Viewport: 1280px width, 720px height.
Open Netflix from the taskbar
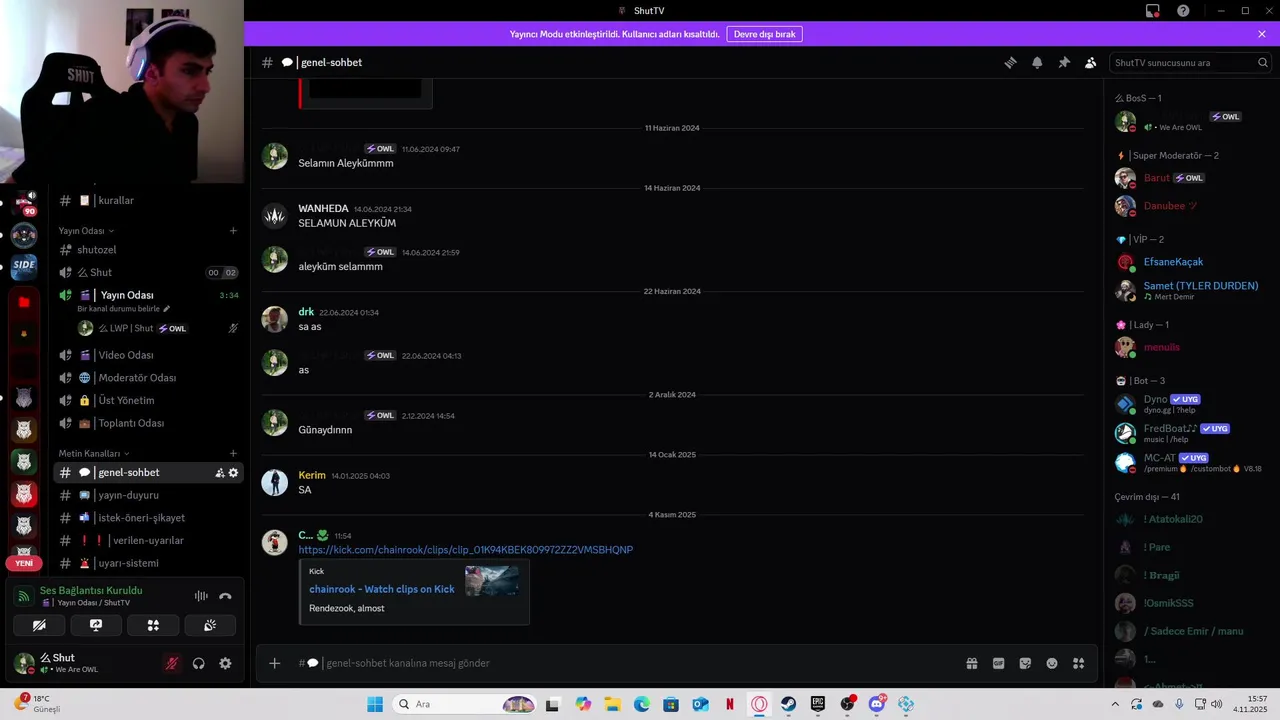click(730, 704)
